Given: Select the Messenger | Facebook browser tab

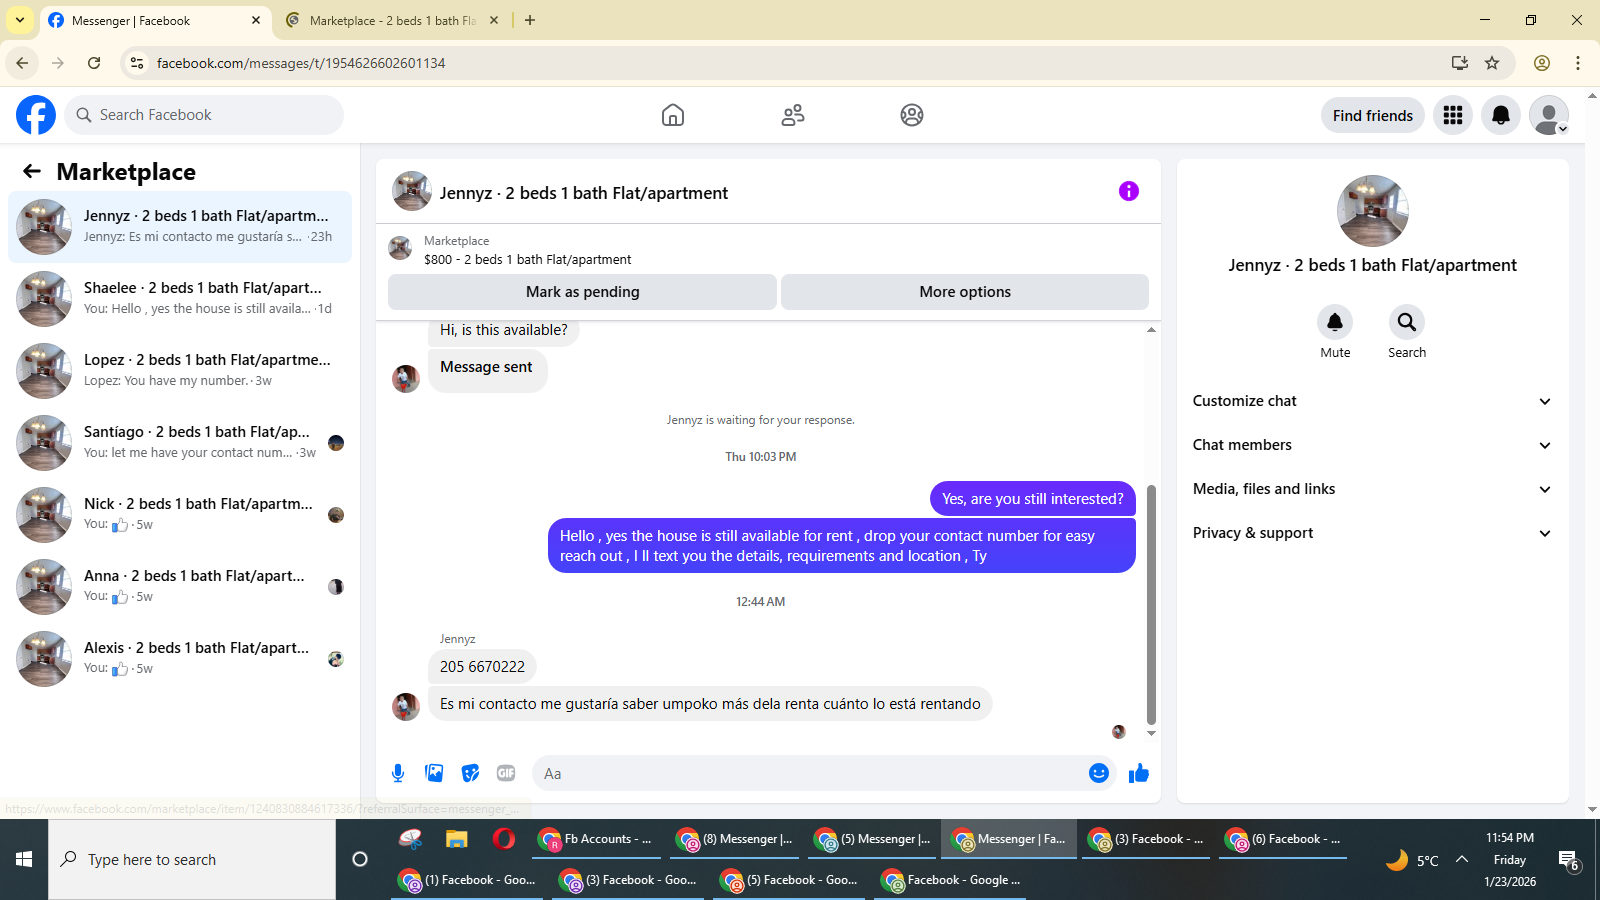Looking at the screenshot, I should (x=155, y=20).
